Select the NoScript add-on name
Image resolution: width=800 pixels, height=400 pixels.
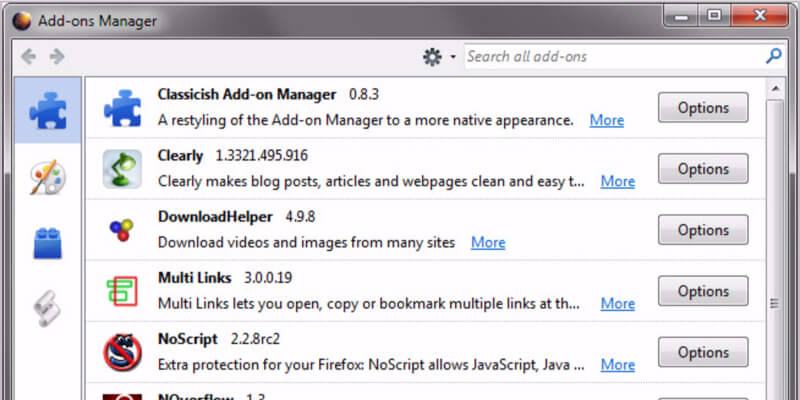click(x=188, y=339)
